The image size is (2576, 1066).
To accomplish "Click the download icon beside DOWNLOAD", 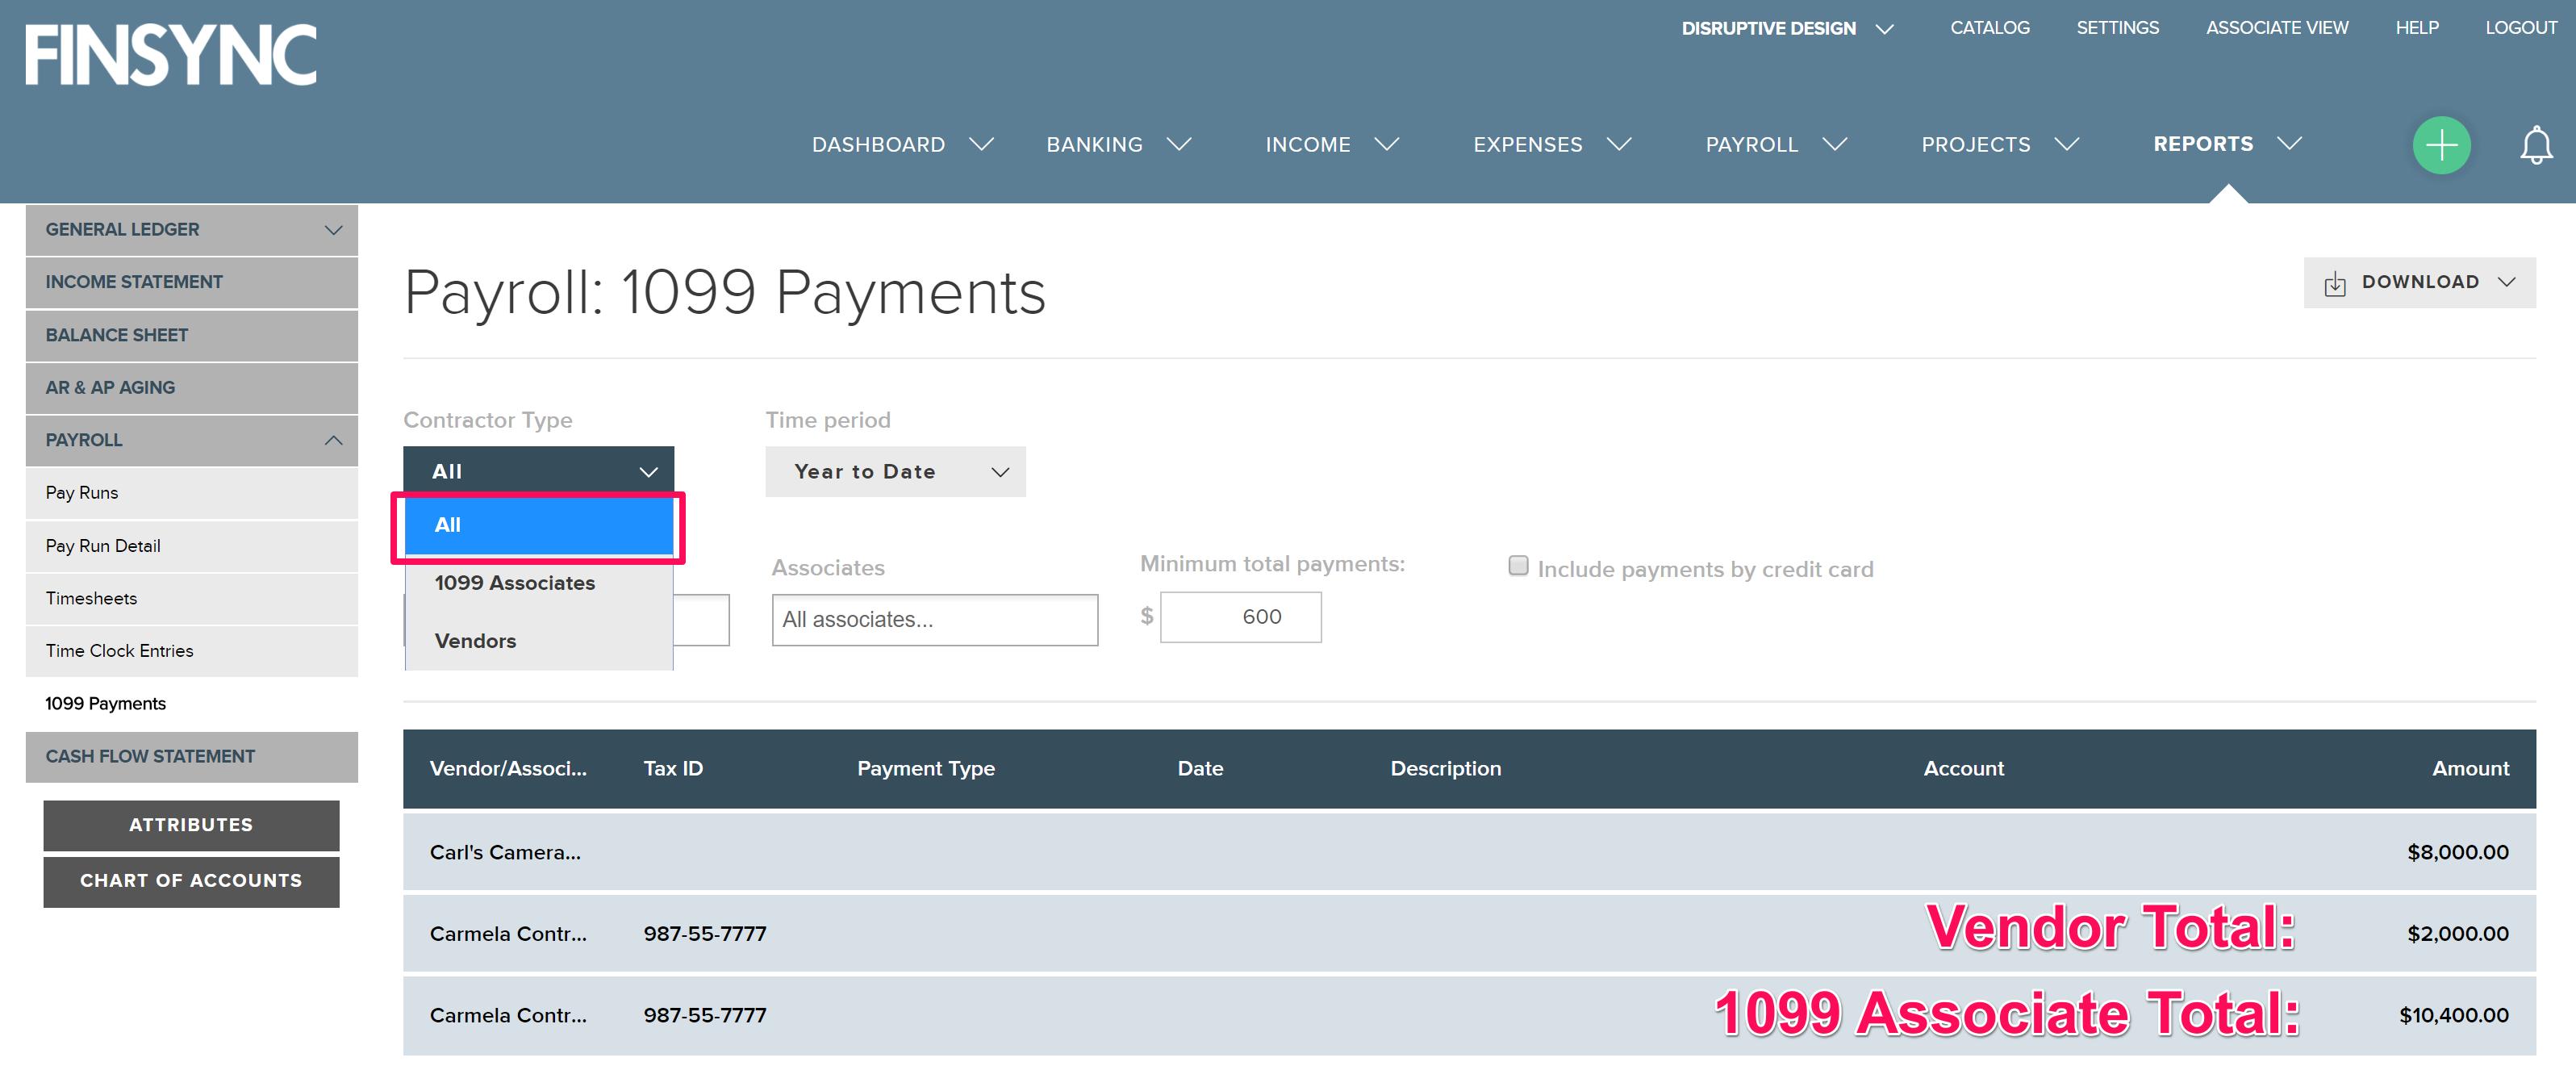I will click(2334, 283).
